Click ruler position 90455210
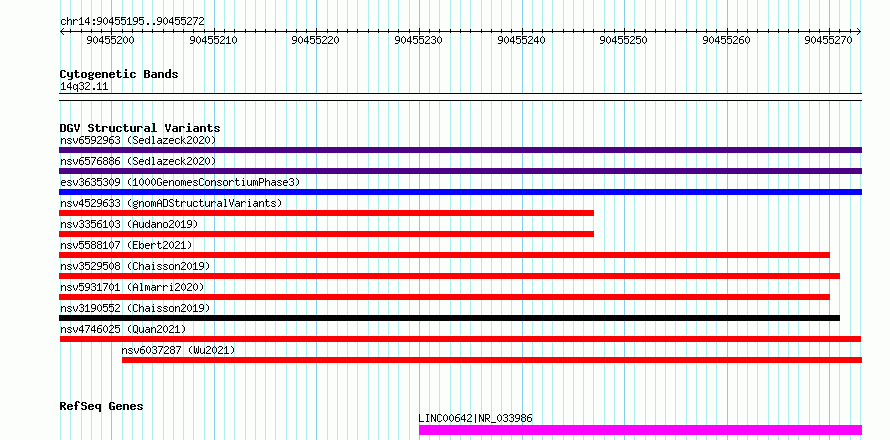The width and height of the screenshot is (890, 440). 213,40
